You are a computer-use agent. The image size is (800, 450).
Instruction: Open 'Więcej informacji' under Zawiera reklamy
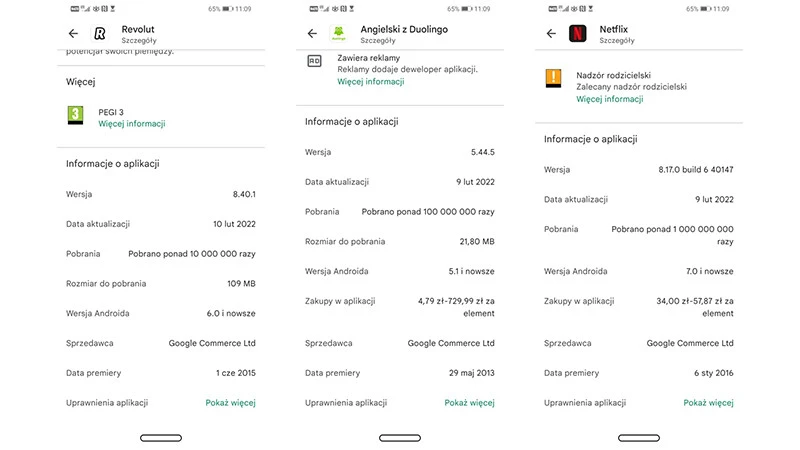pos(371,82)
